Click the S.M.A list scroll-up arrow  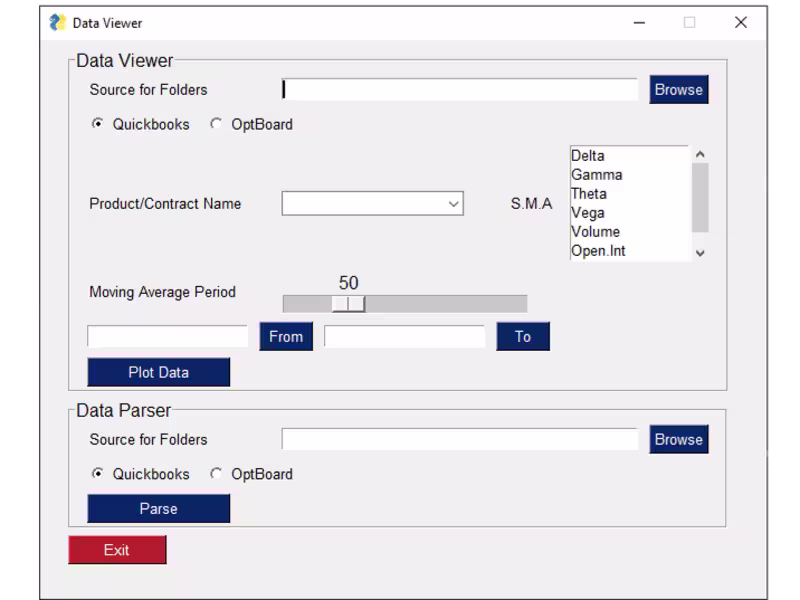pos(701,154)
